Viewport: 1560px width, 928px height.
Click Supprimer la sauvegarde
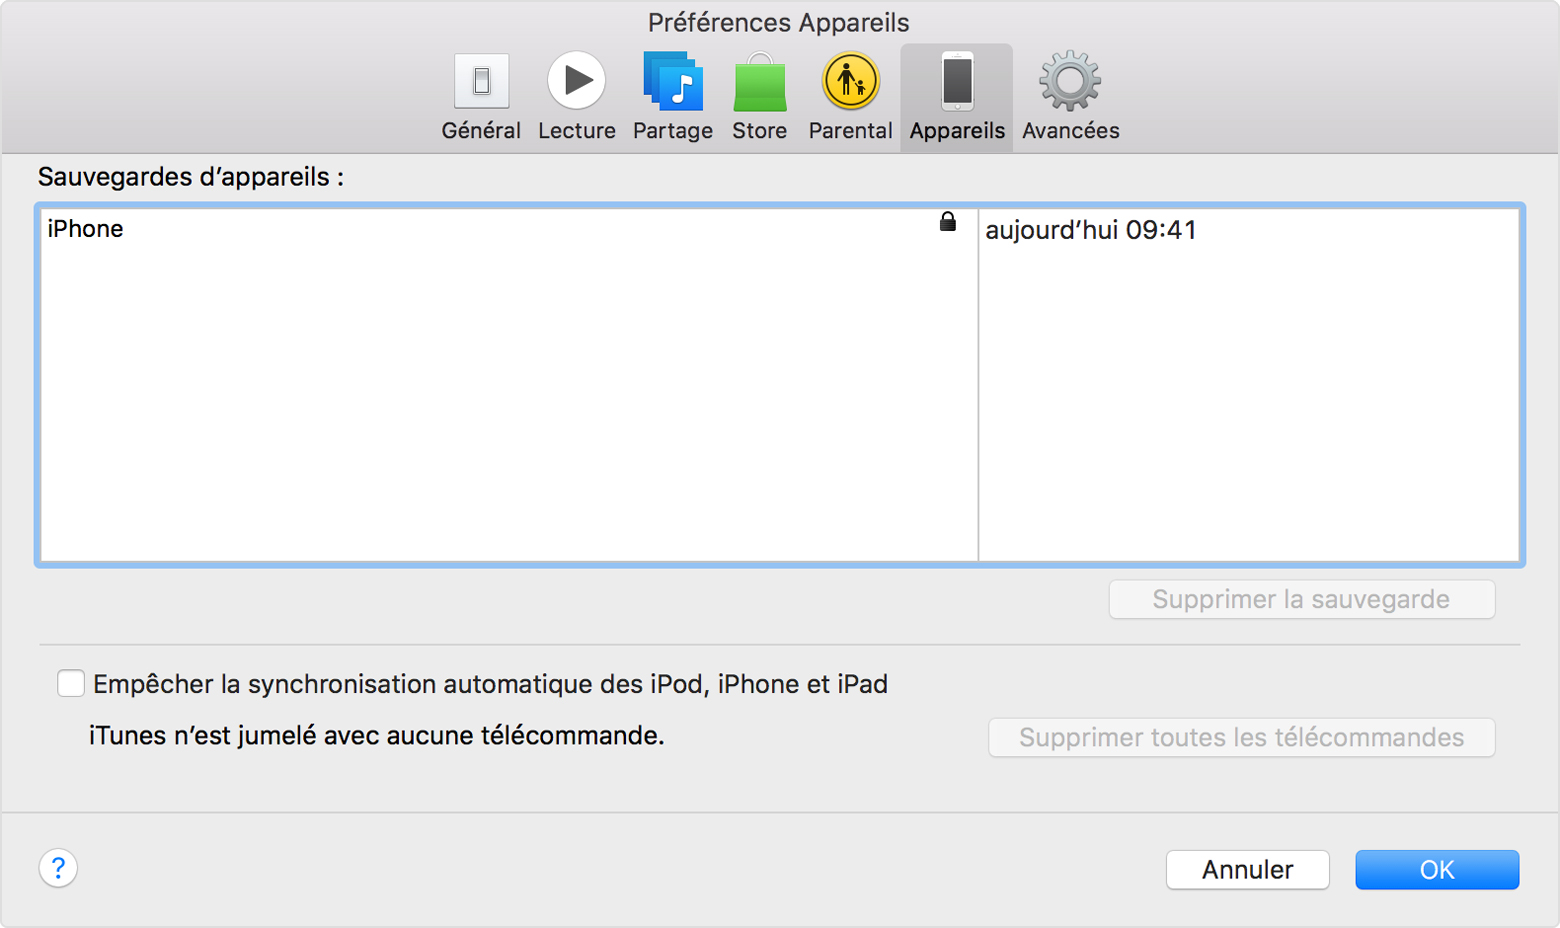coord(1300,599)
